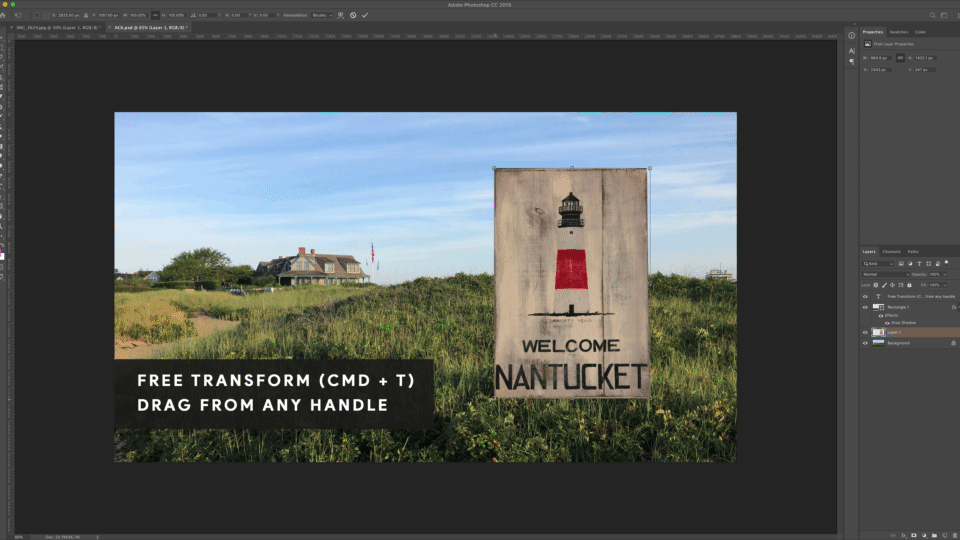This screenshot has height=540, width=960.
Task: Open the Character panel icon in collapsed dock
Action: (852, 51)
